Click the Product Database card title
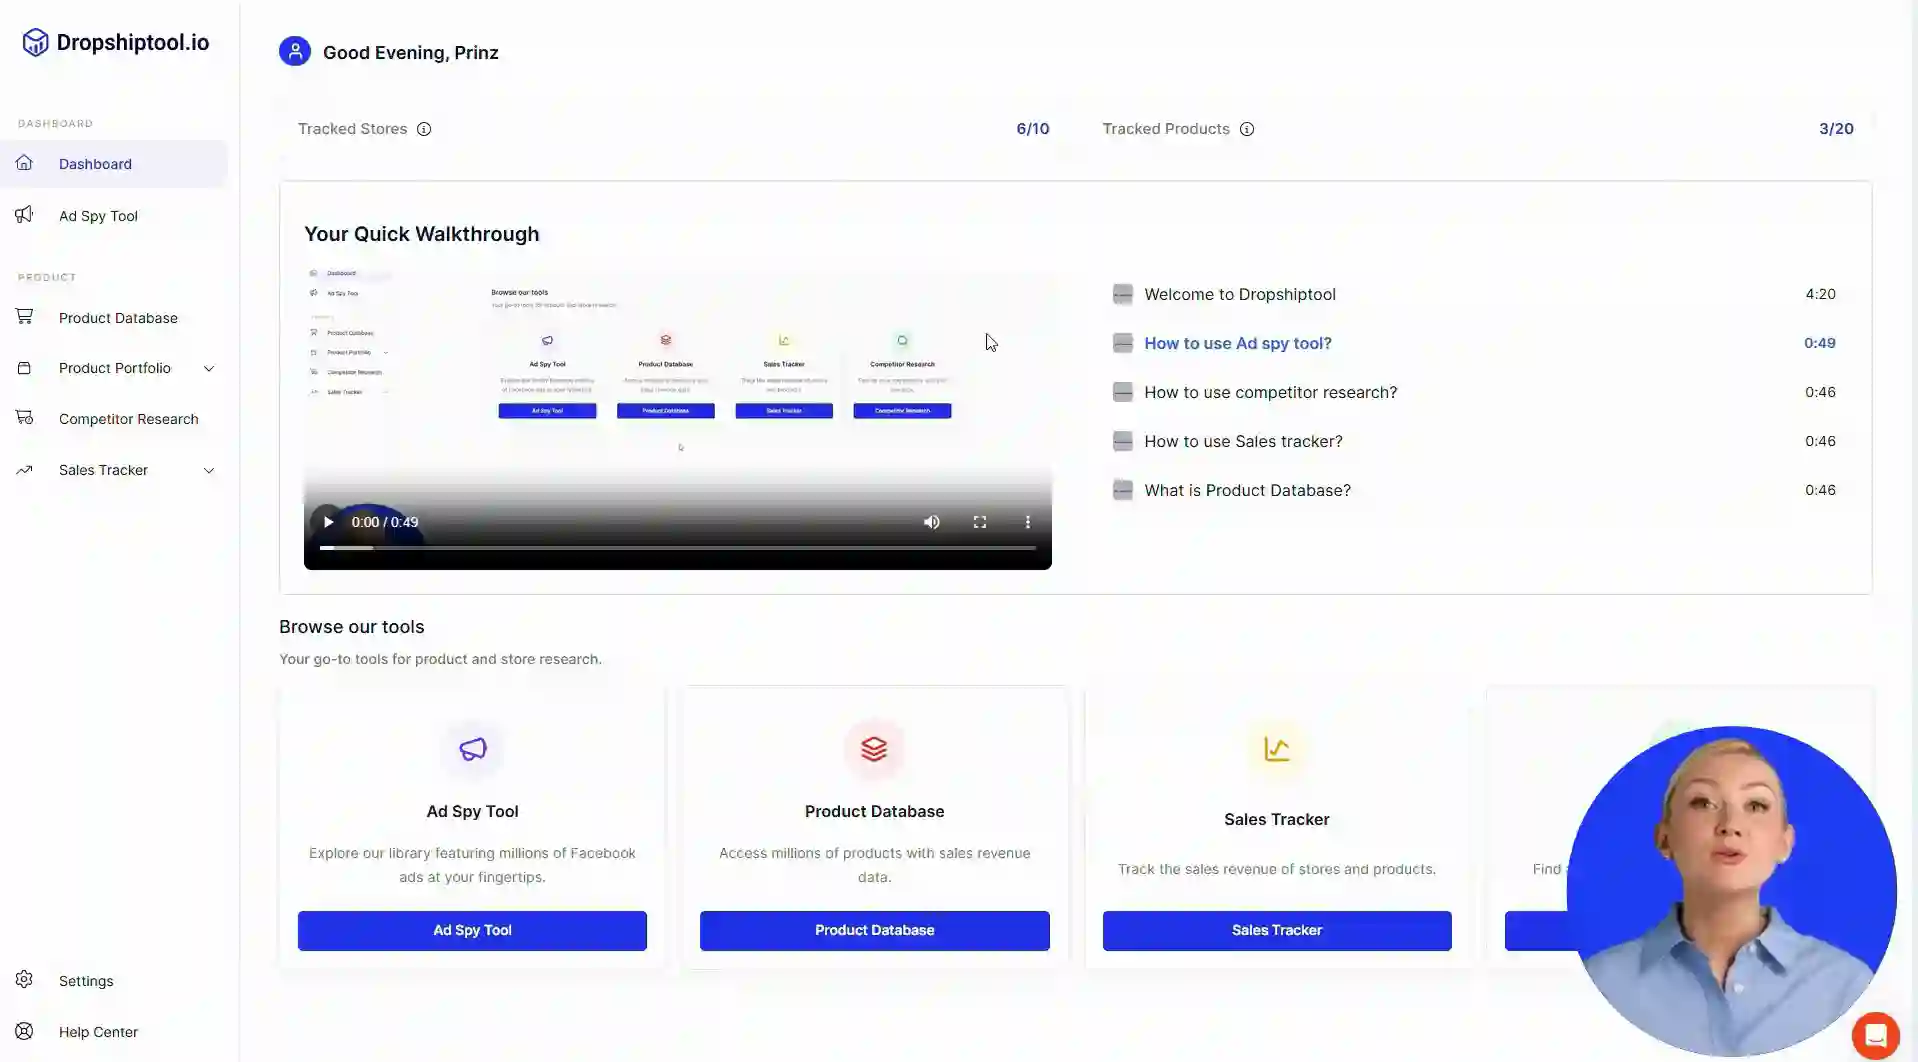1918x1062 pixels. click(x=874, y=811)
